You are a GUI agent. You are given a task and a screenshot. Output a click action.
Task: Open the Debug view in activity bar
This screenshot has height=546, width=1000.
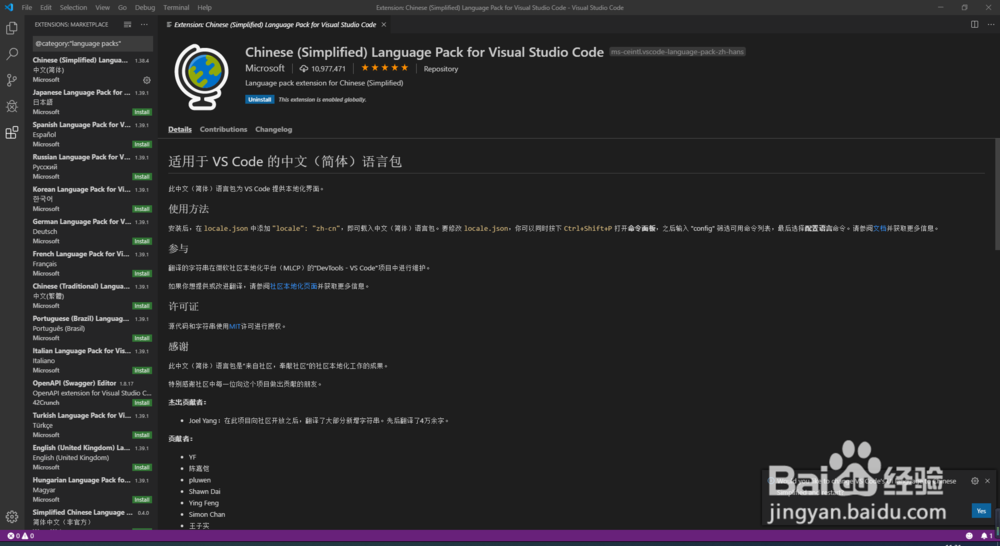coord(11,106)
